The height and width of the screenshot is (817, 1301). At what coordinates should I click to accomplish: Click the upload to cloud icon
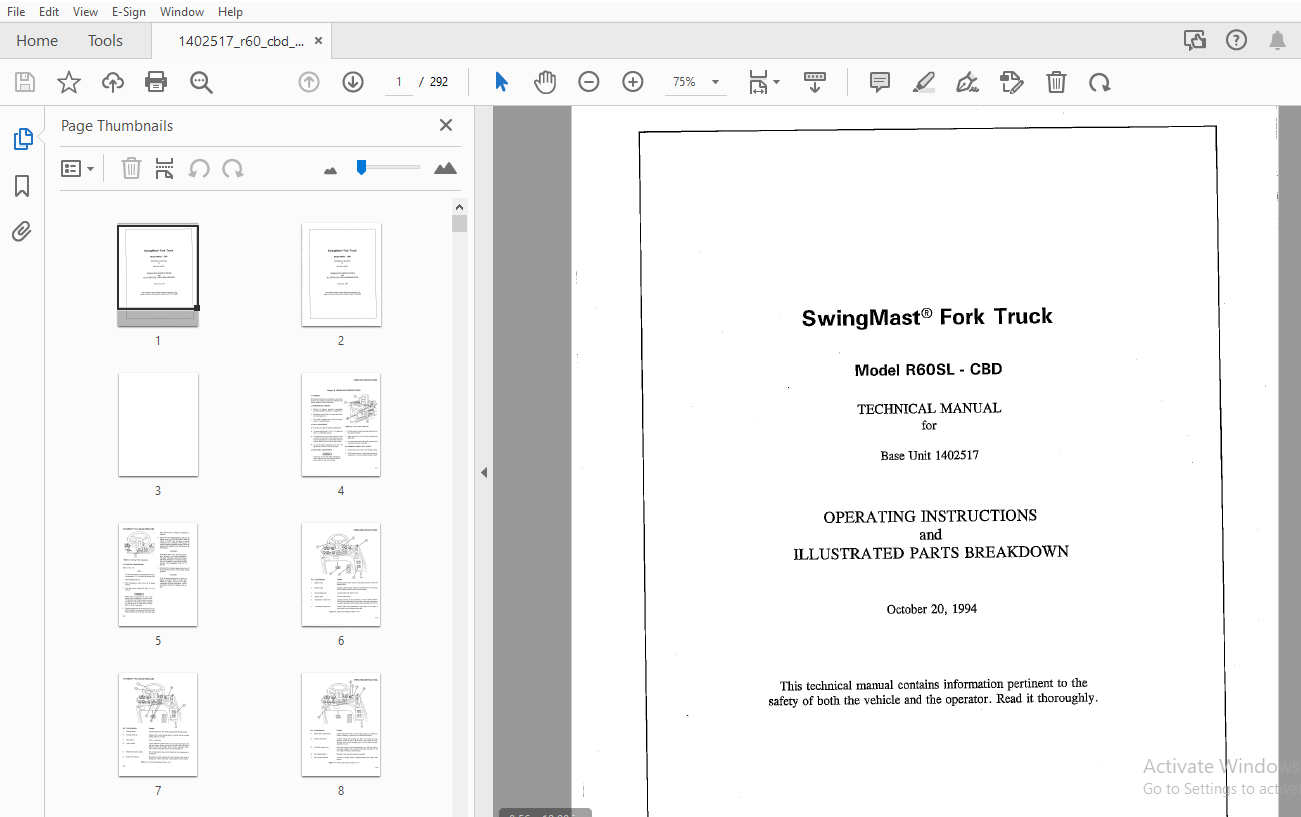(113, 82)
